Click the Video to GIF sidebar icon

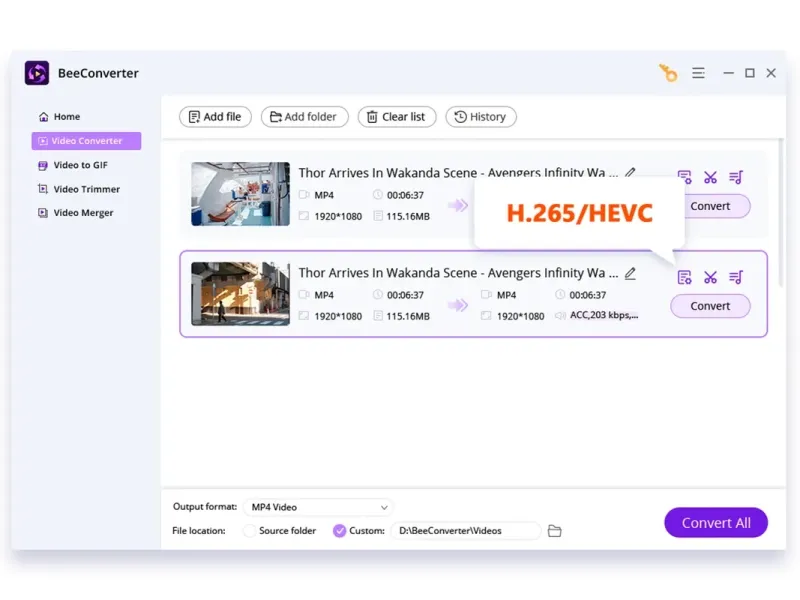(x=43, y=165)
